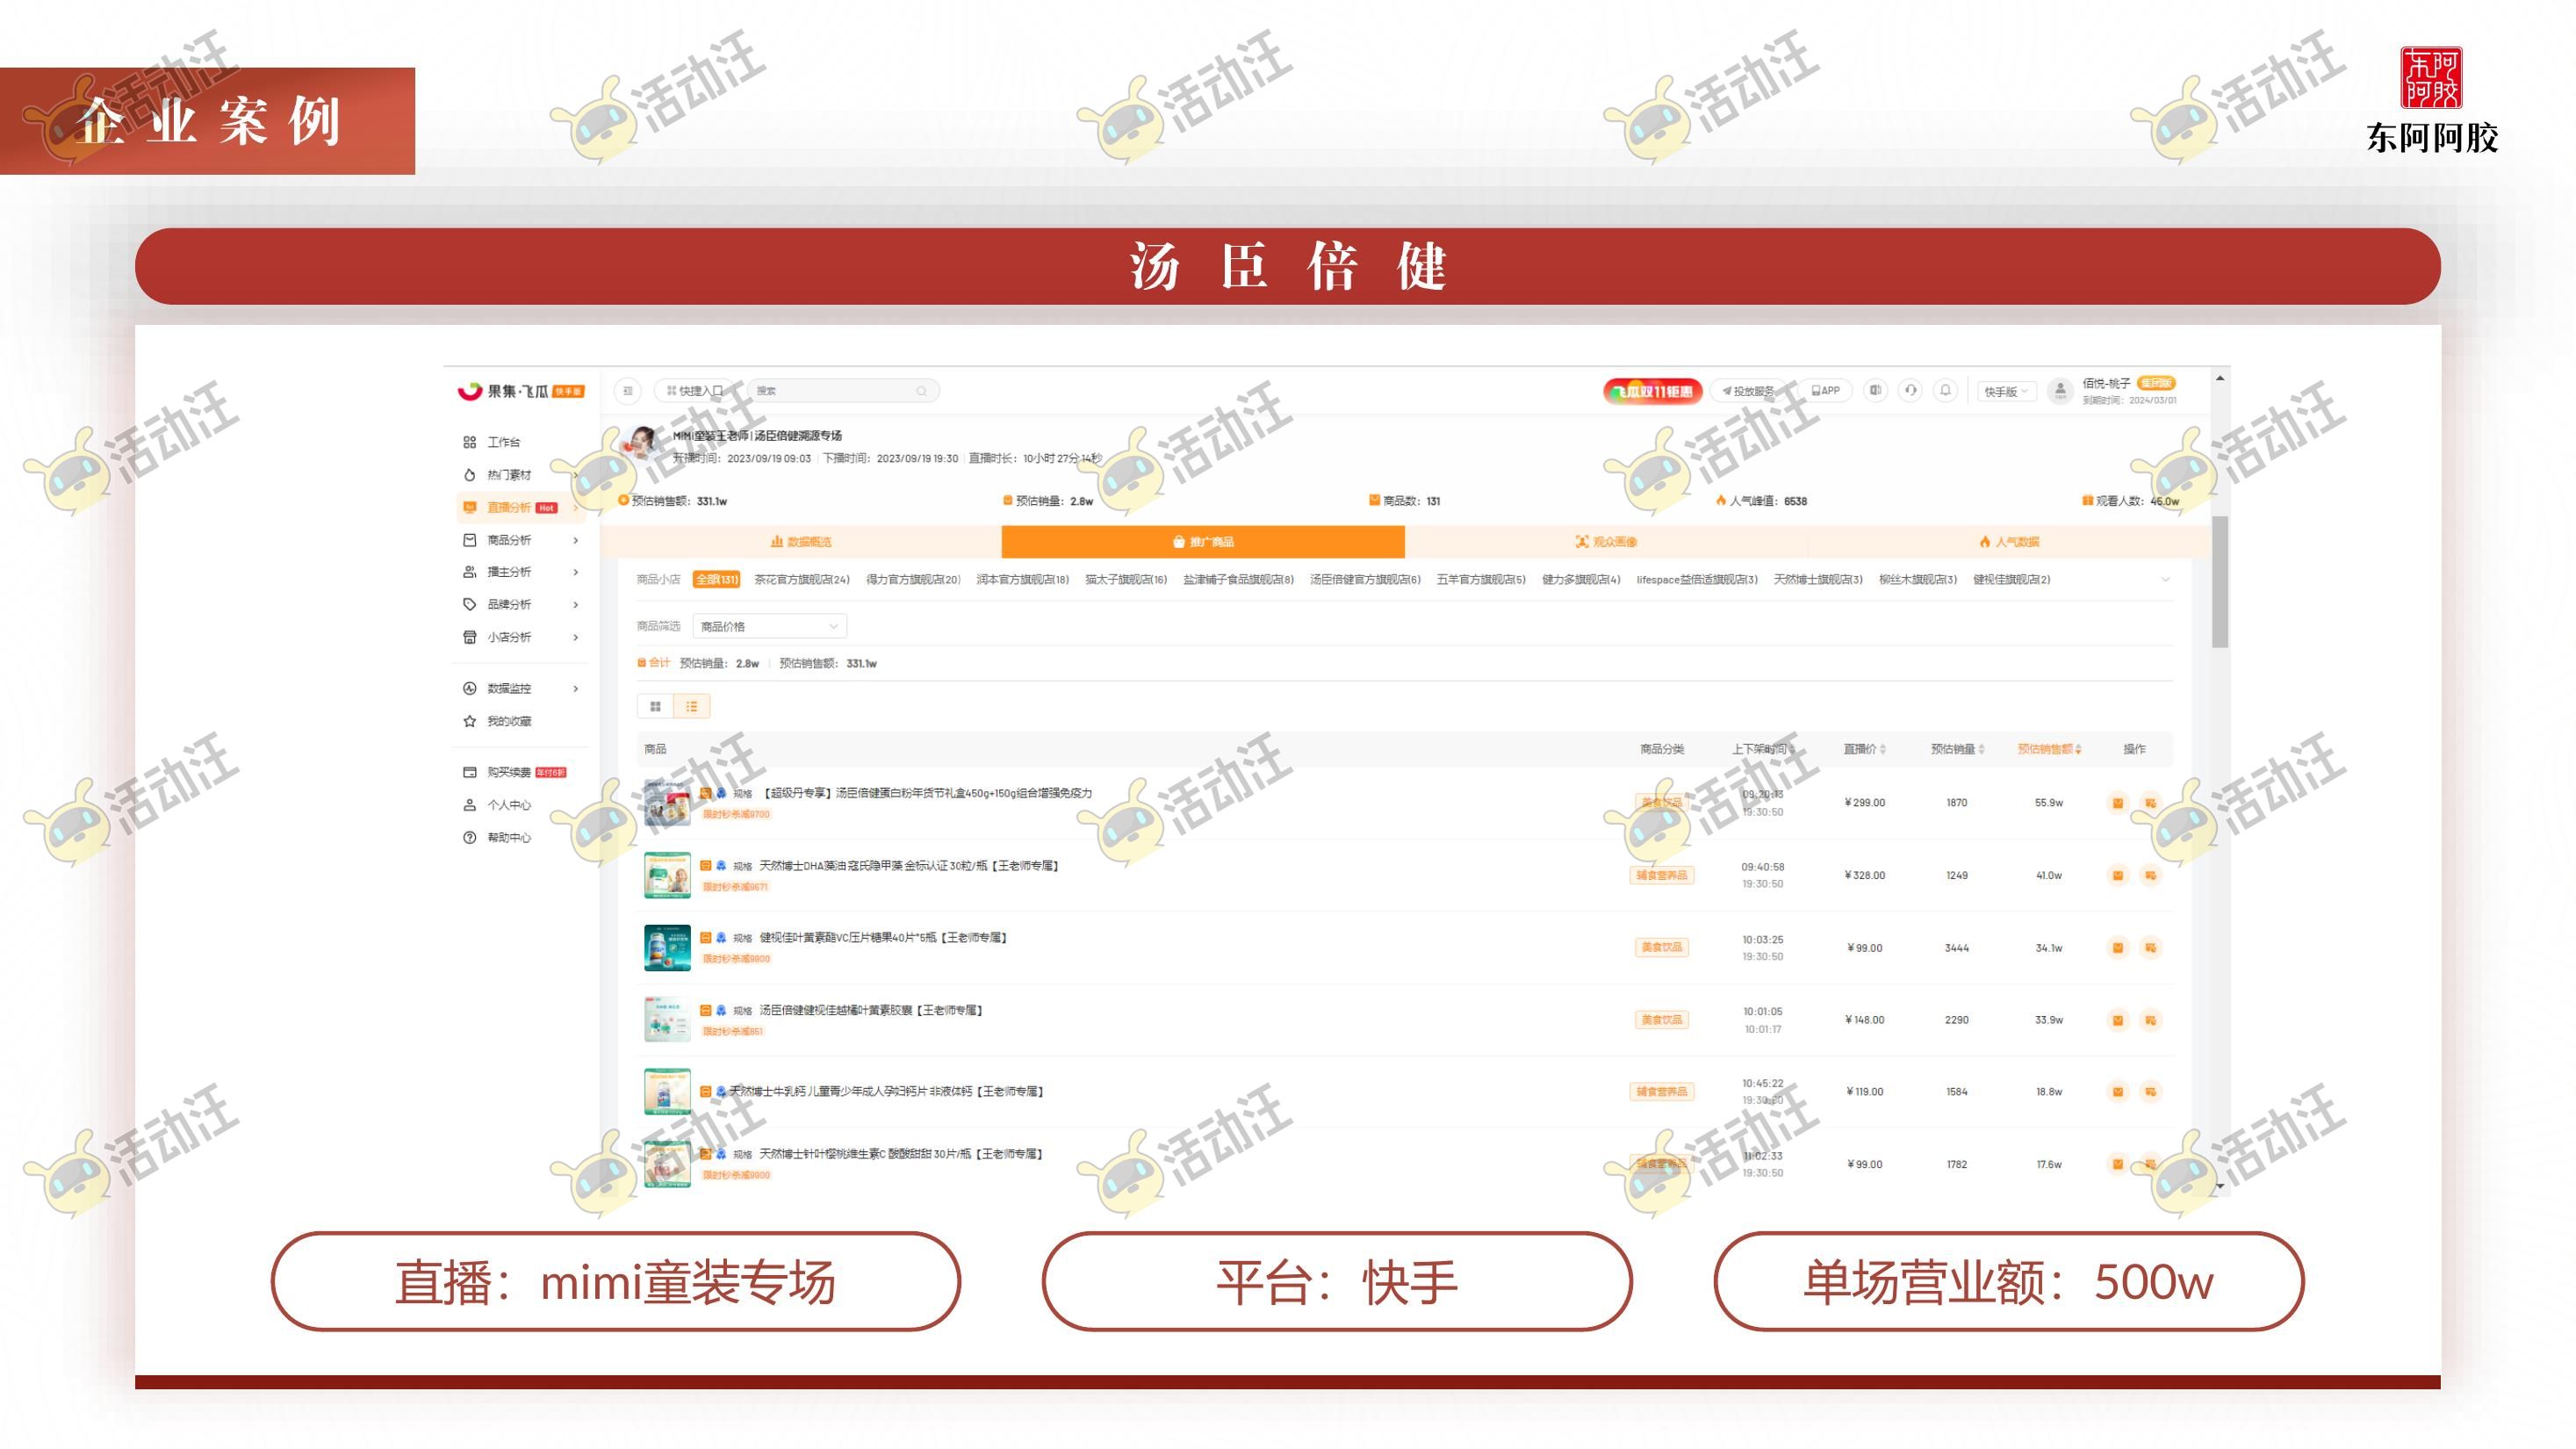Image resolution: width=2576 pixels, height=1449 pixels.
Task: Click the second action icon in the ¥328.00 row
Action: coord(2150,875)
